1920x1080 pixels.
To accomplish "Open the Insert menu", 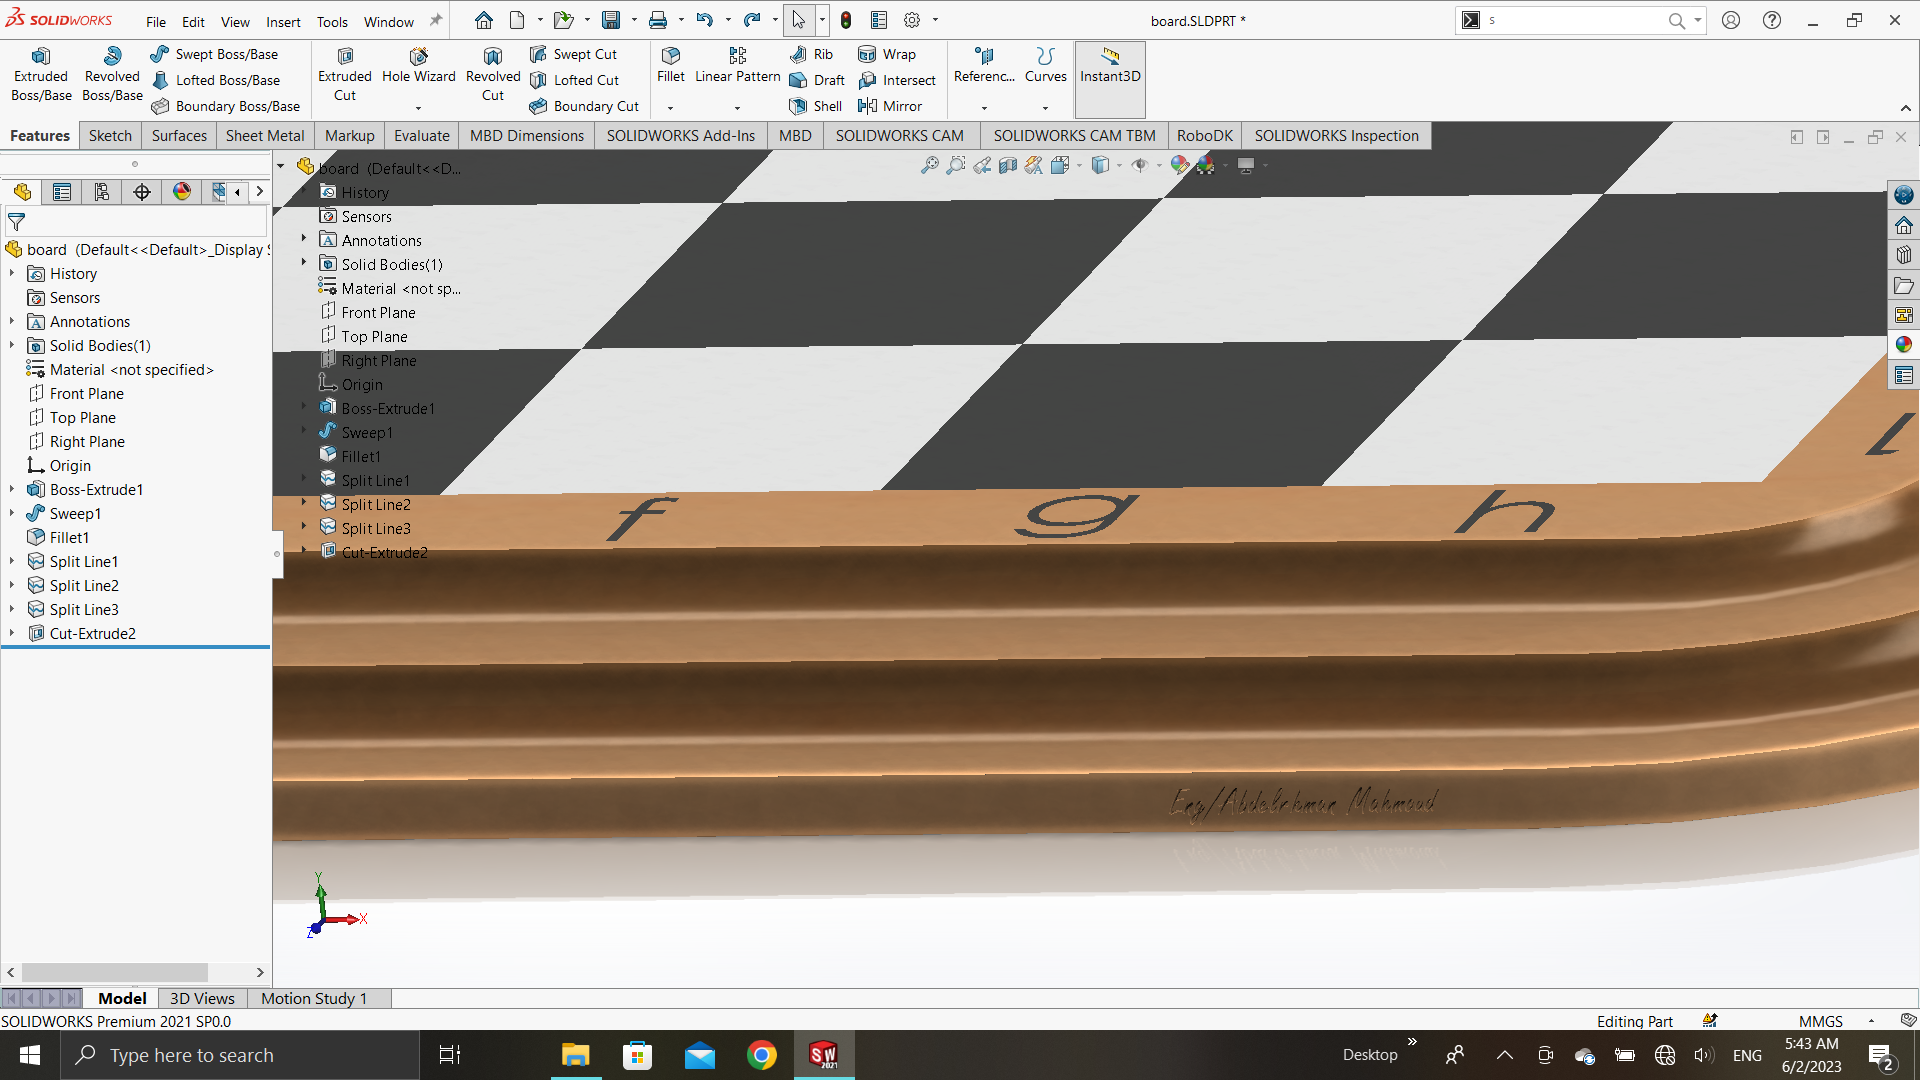I will click(x=283, y=21).
